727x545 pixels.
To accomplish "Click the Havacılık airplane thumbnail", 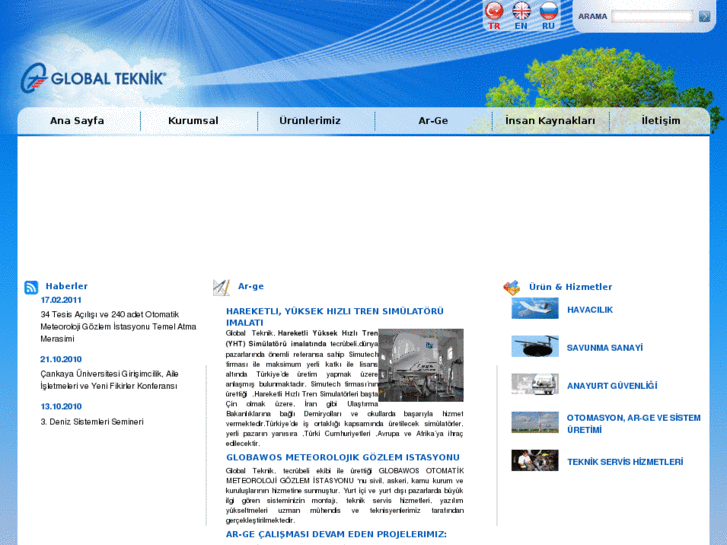I will tap(535, 308).
